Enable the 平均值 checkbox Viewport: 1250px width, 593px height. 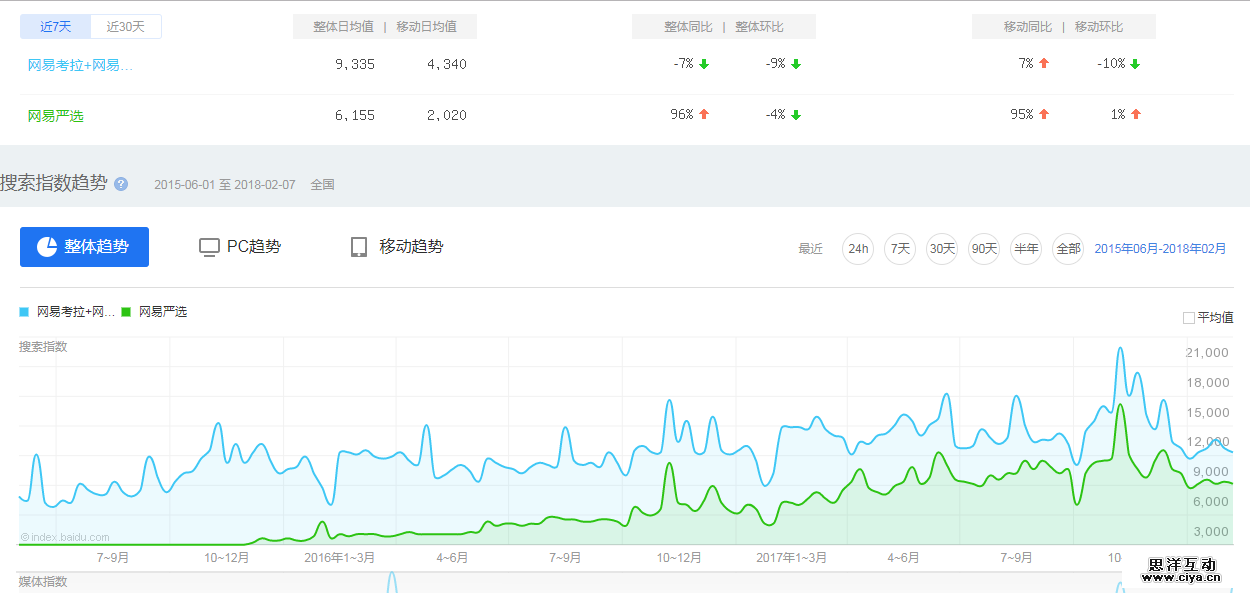pos(1189,318)
